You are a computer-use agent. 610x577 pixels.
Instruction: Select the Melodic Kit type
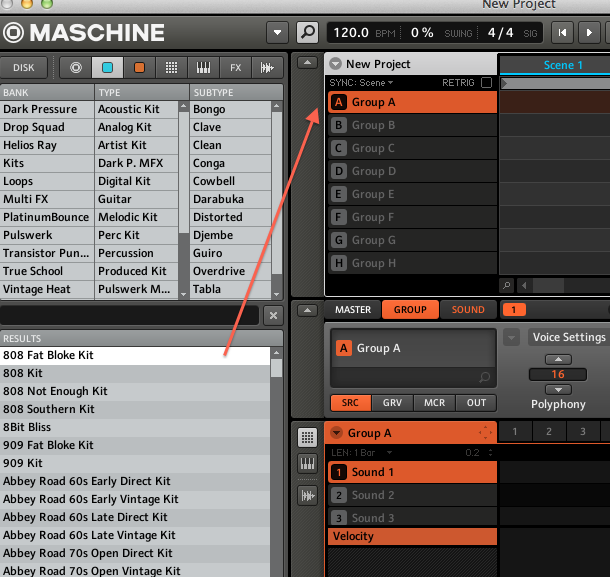(137, 217)
